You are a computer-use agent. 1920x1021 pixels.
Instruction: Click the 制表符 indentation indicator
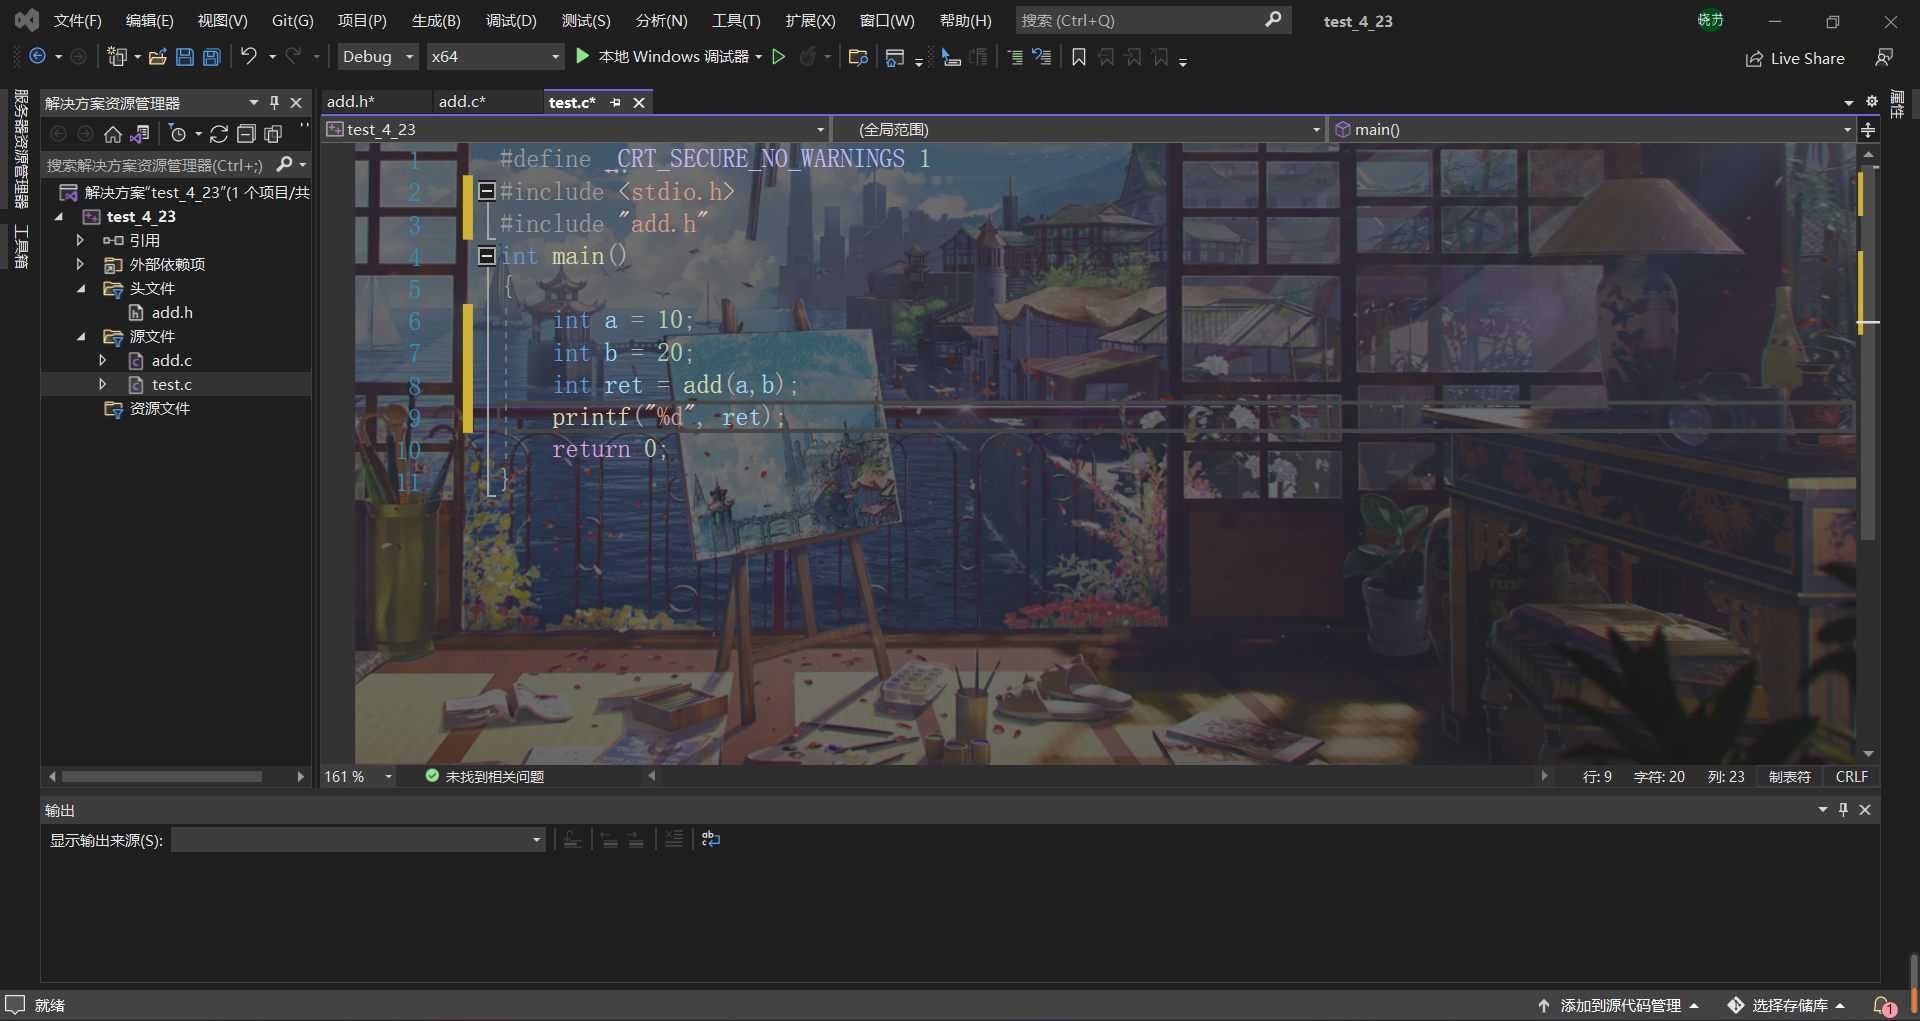click(x=1790, y=777)
